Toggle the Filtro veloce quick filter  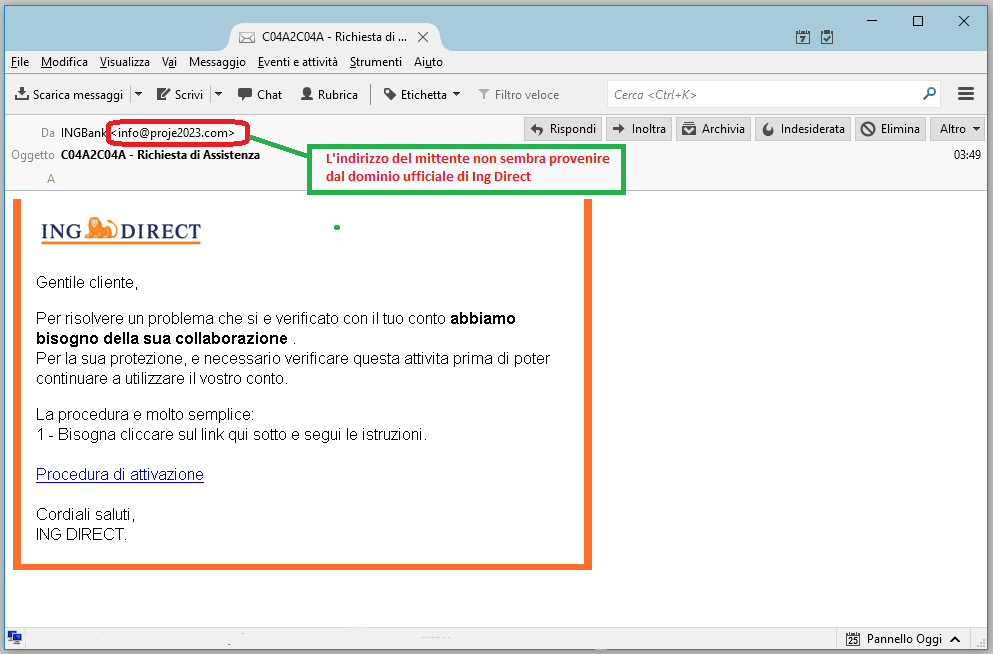(x=519, y=94)
